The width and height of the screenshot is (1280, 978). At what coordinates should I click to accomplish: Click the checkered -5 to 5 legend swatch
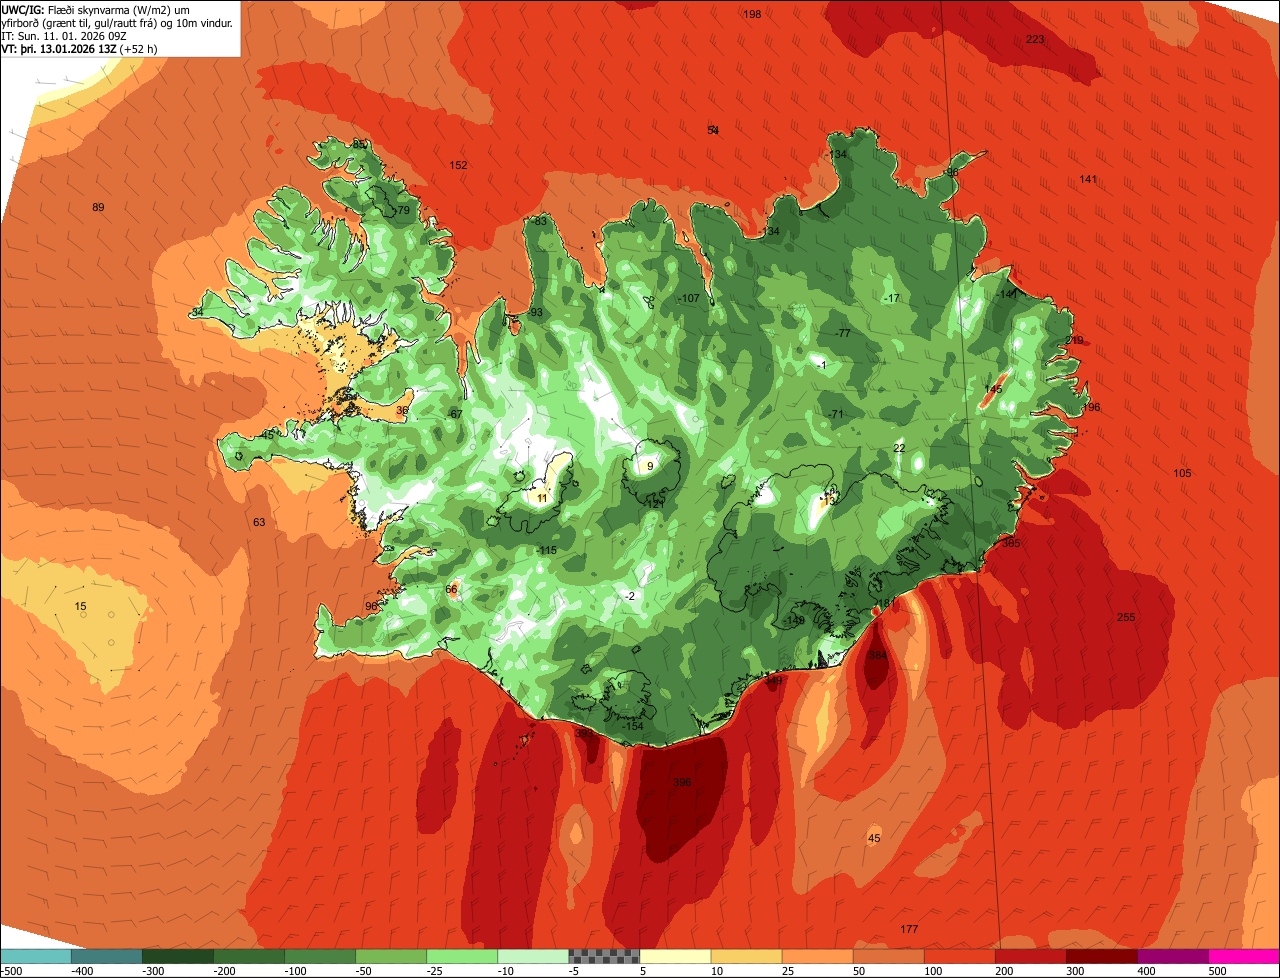[x=603, y=956]
